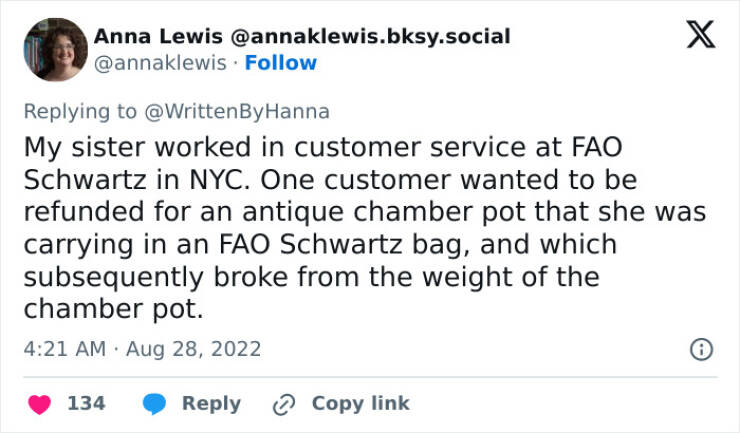740x433 pixels.
Task: Click the blue reply bubble icon
Action: [x=154, y=403]
